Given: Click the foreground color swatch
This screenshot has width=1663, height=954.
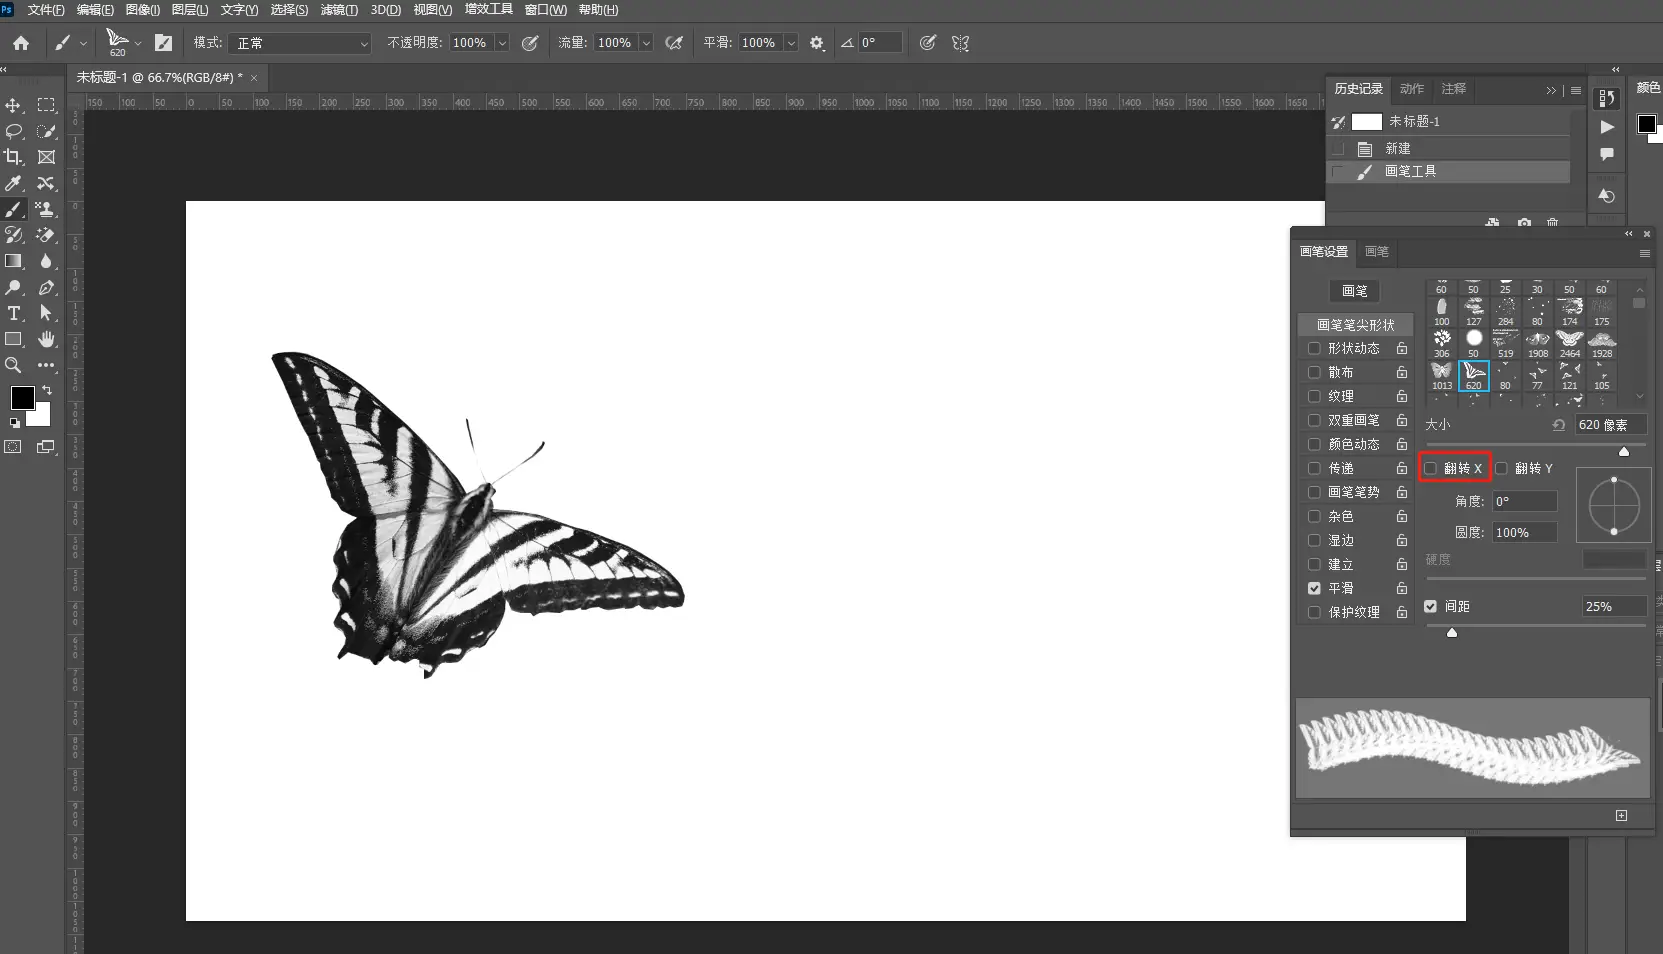Looking at the screenshot, I should (x=22, y=397).
